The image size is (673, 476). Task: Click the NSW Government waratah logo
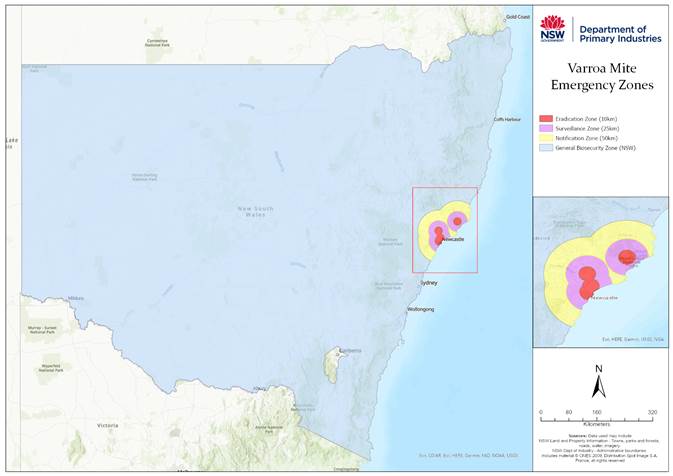tap(552, 30)
